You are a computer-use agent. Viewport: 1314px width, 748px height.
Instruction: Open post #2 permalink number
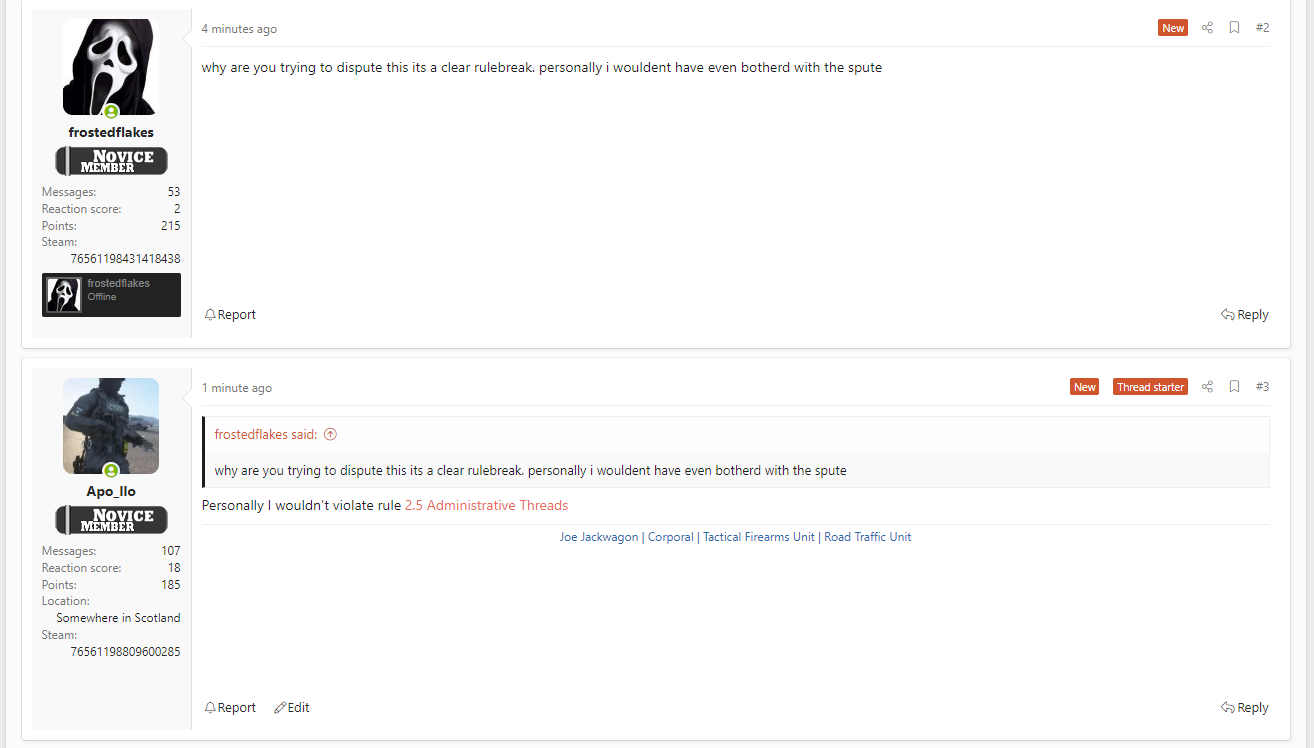[1262, 28]
